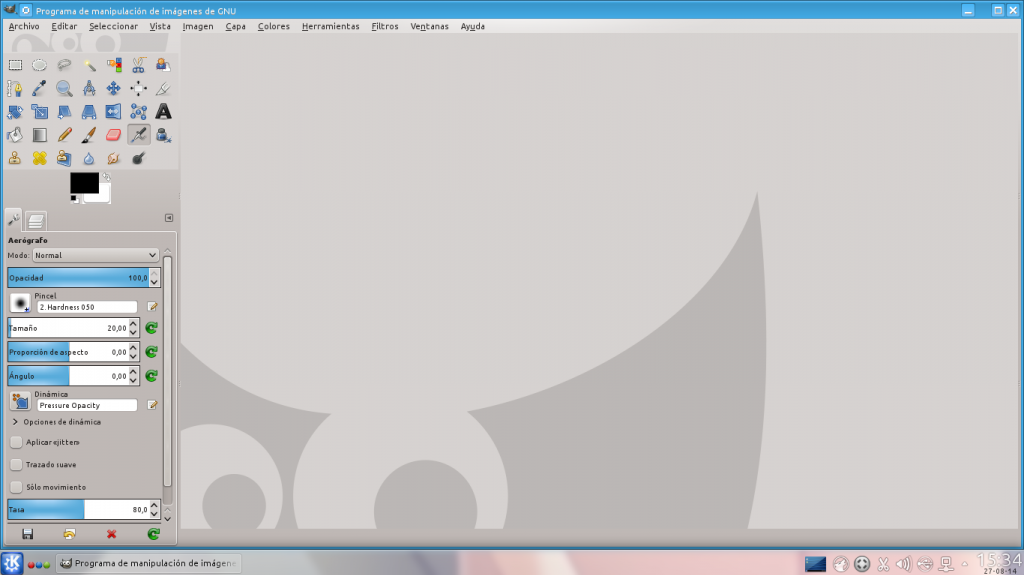This screenshot has height=575, width=1024.
Task: Select the Blend gradient tool
Action: pyautogui.click(x=40, y=135)
